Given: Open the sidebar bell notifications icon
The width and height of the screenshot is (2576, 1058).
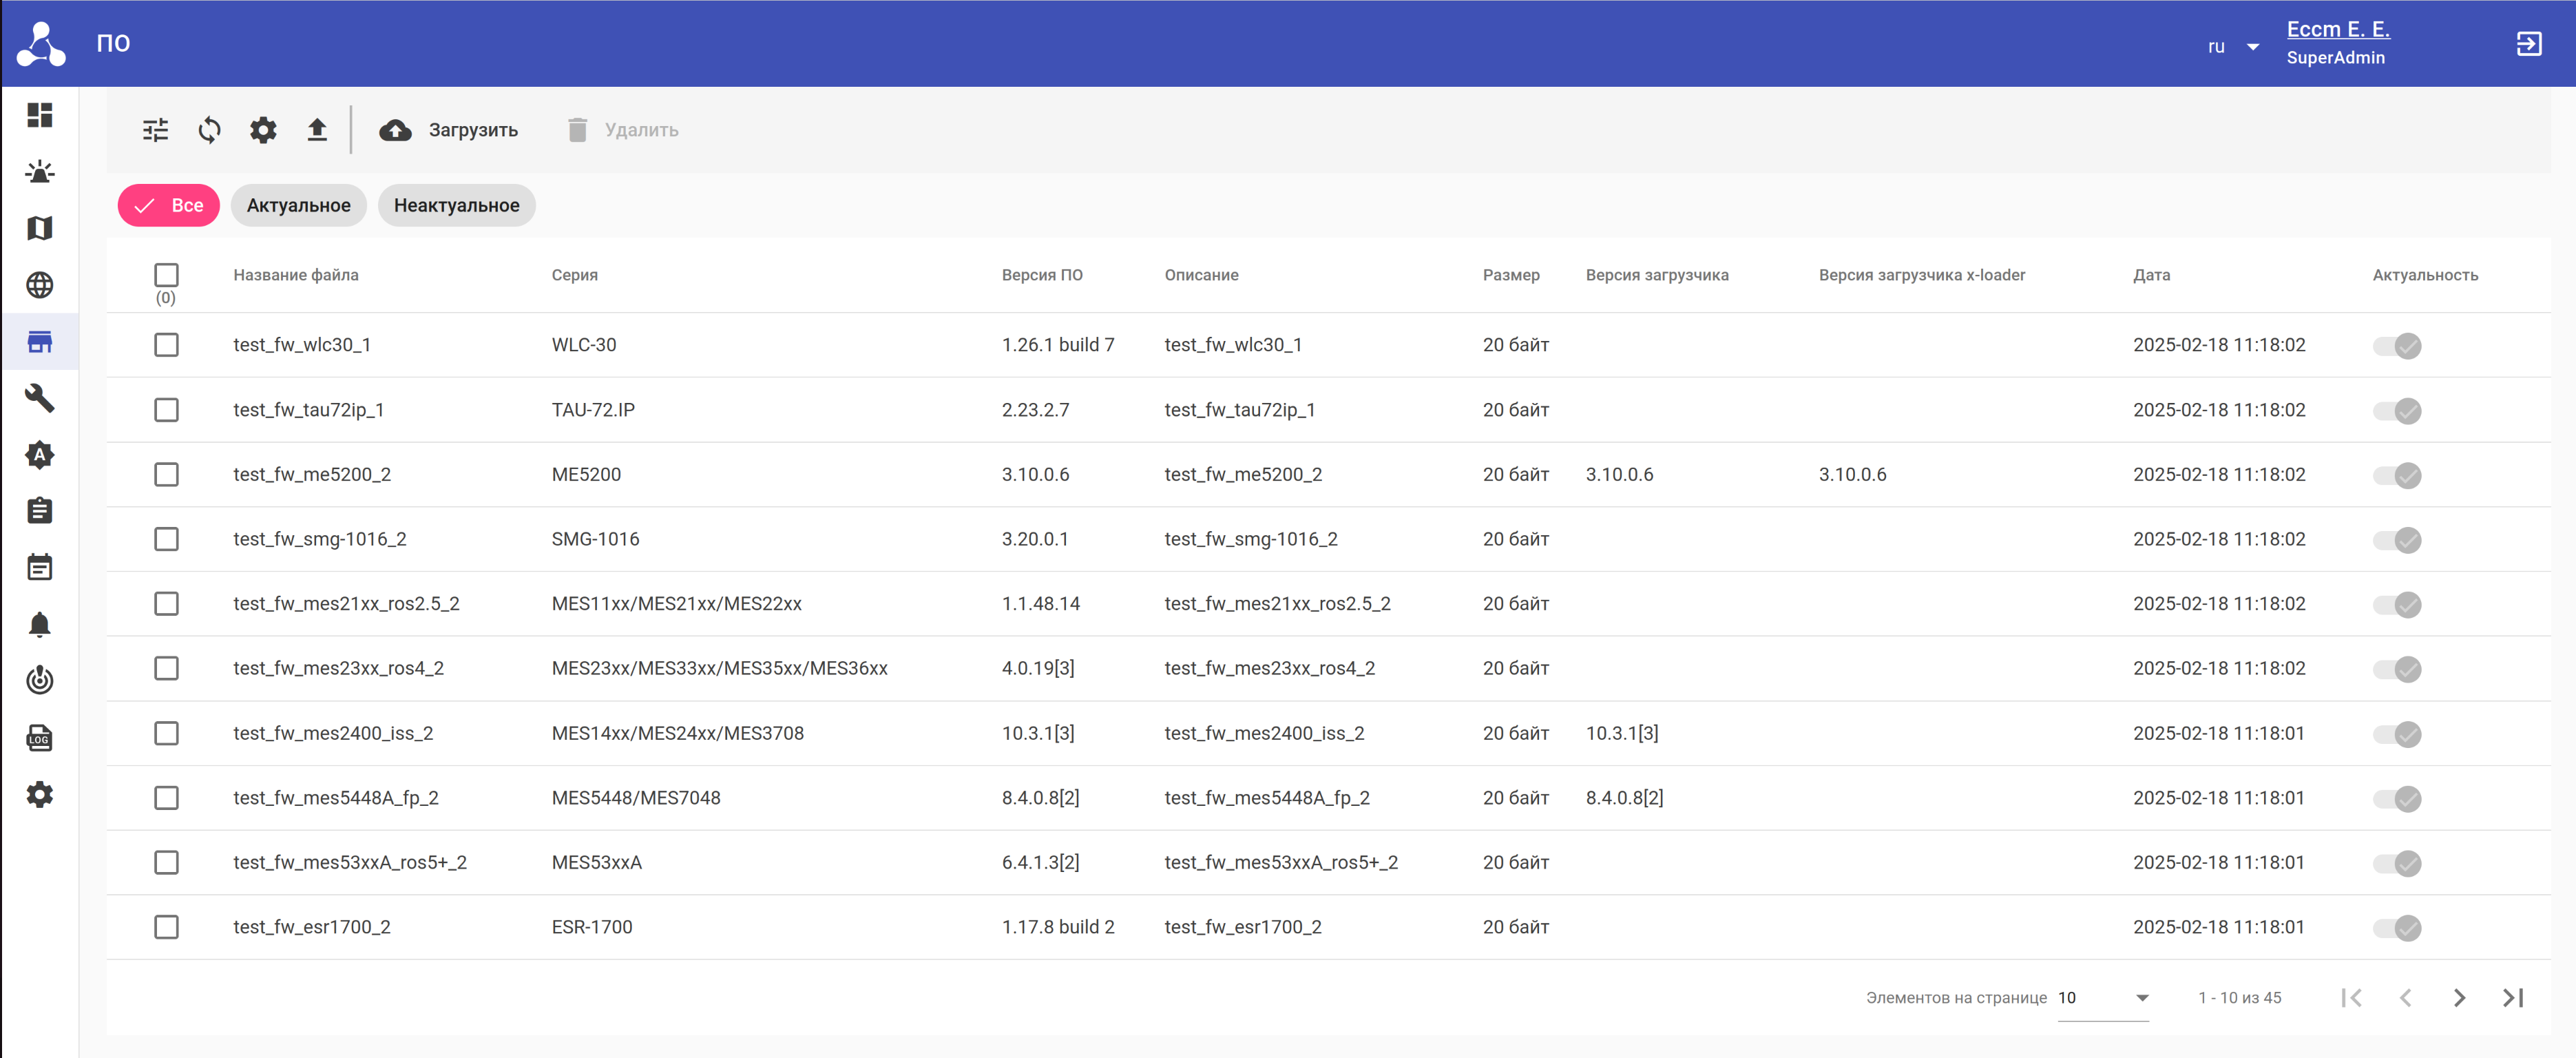Looking at the screenshot, I should (x=40, y=625).
